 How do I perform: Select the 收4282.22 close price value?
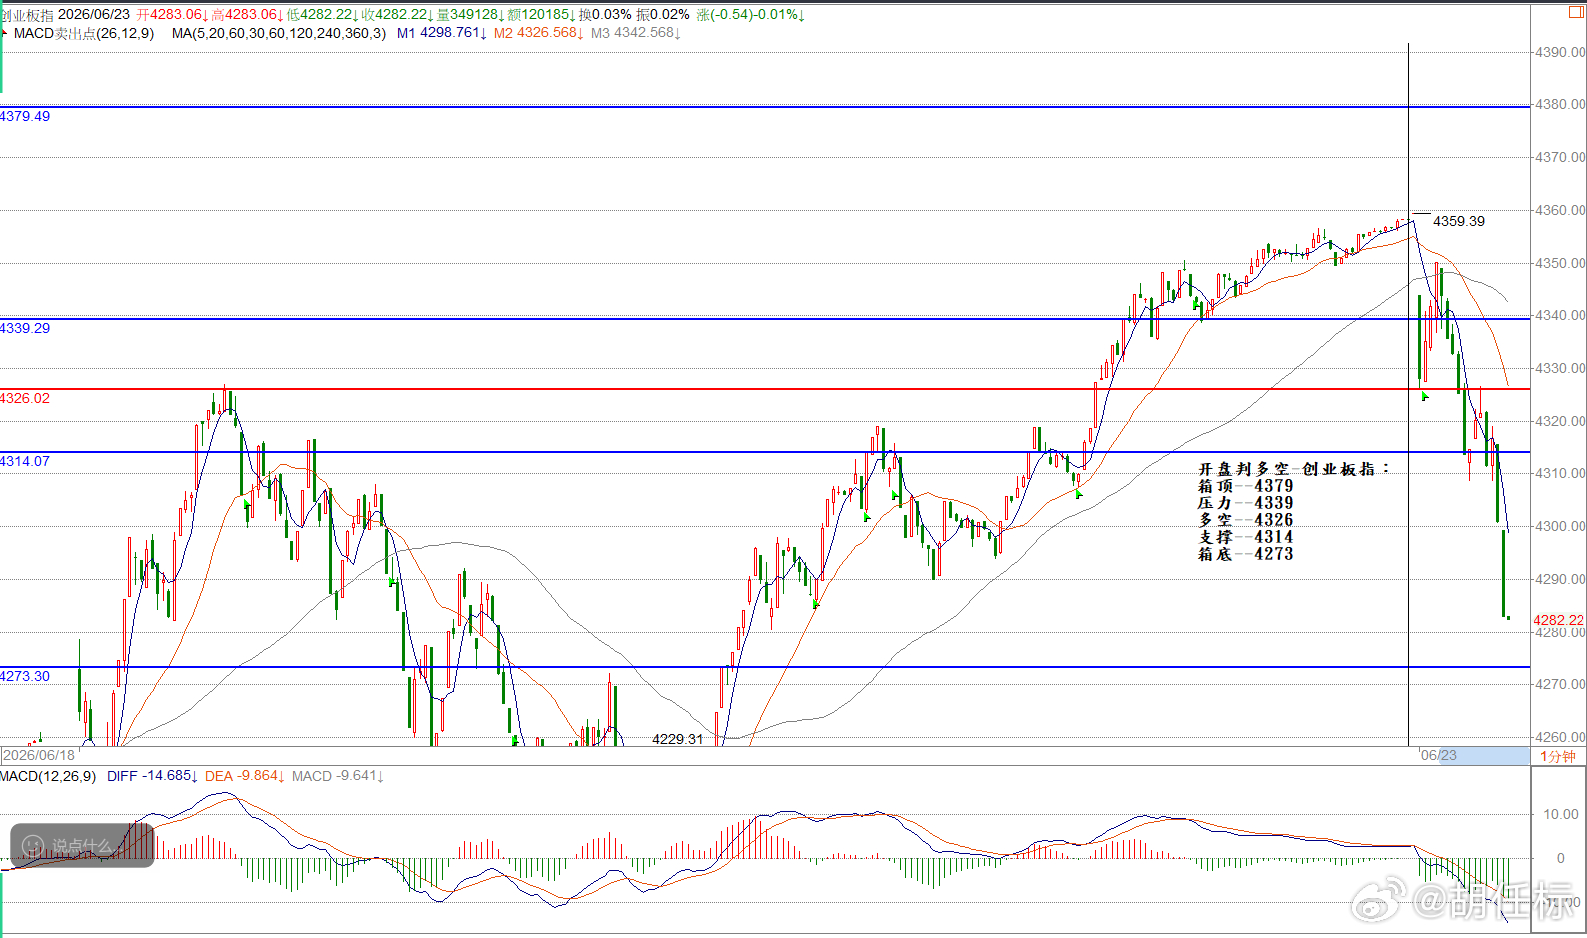pyautogui.click(x=397, y=15)
